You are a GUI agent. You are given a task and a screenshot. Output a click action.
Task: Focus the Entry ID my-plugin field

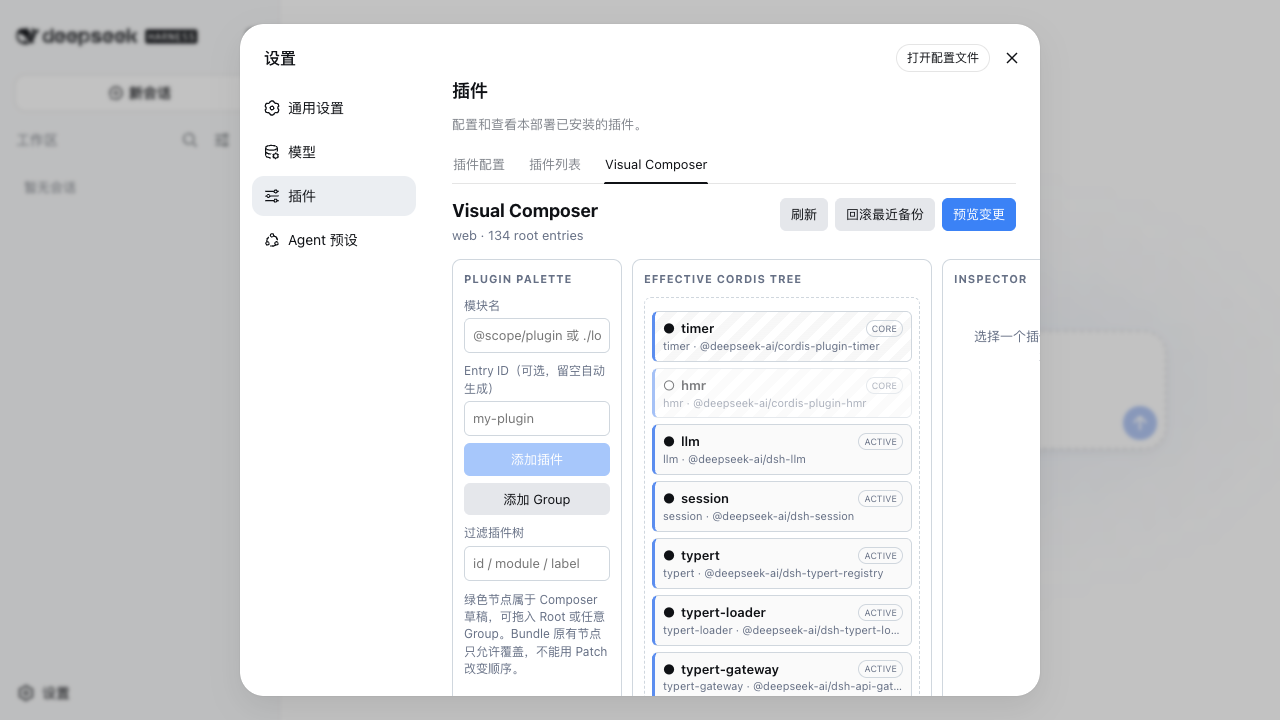tap(537, 418)
